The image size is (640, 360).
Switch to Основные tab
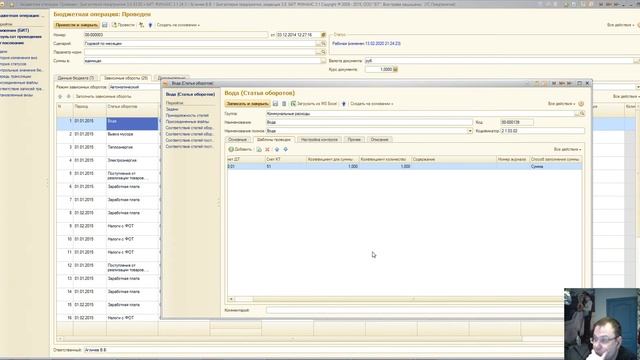point(237,140)
